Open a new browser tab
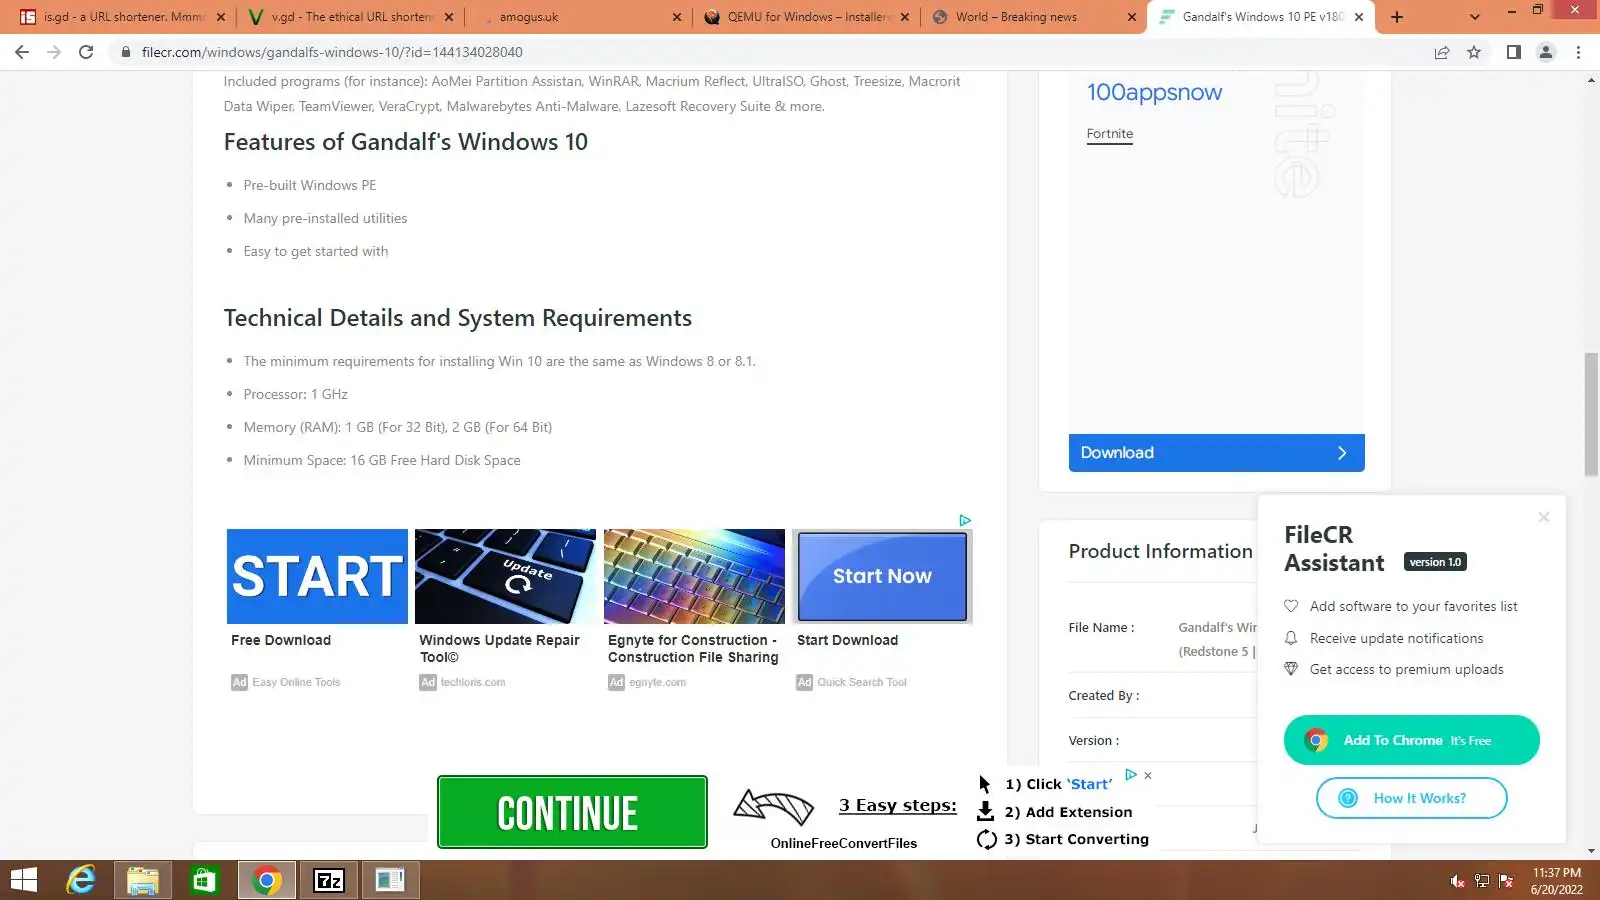The width and height of the screenshot is (1600, 900). click(x=1397, y=17)
